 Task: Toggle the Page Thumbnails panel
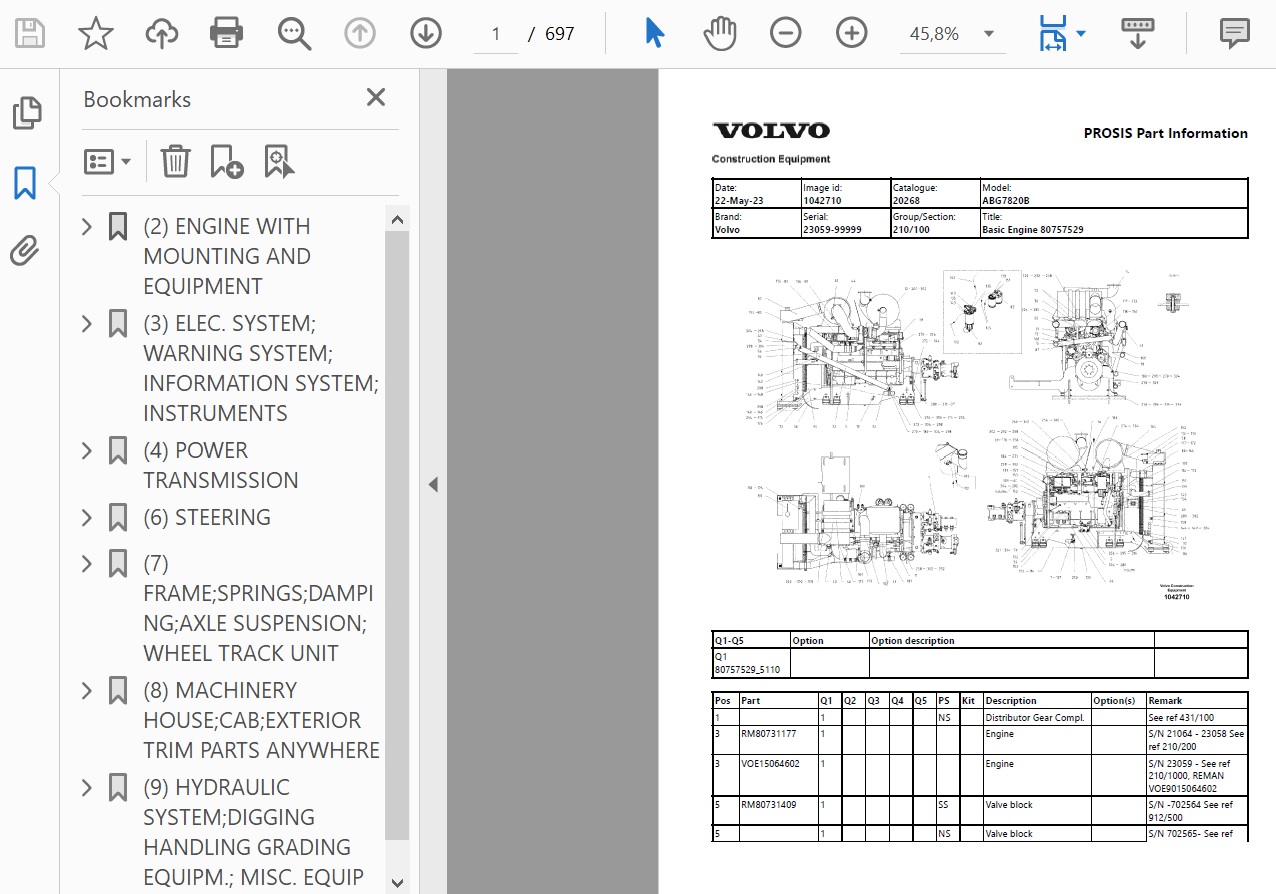pos(26,114)
